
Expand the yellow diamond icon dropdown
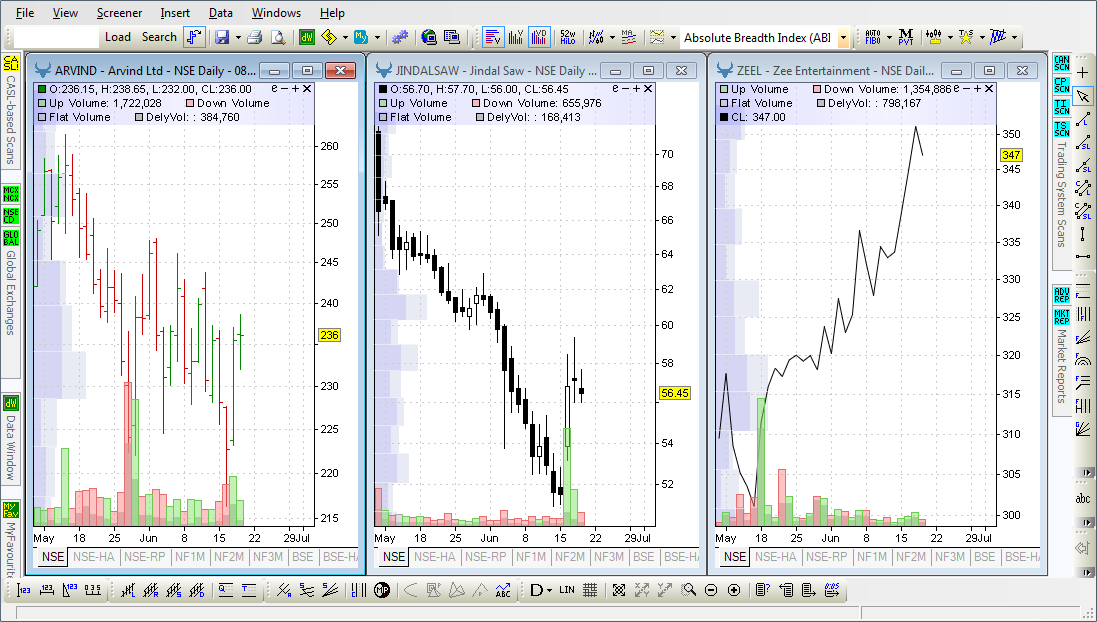point(345,38)
